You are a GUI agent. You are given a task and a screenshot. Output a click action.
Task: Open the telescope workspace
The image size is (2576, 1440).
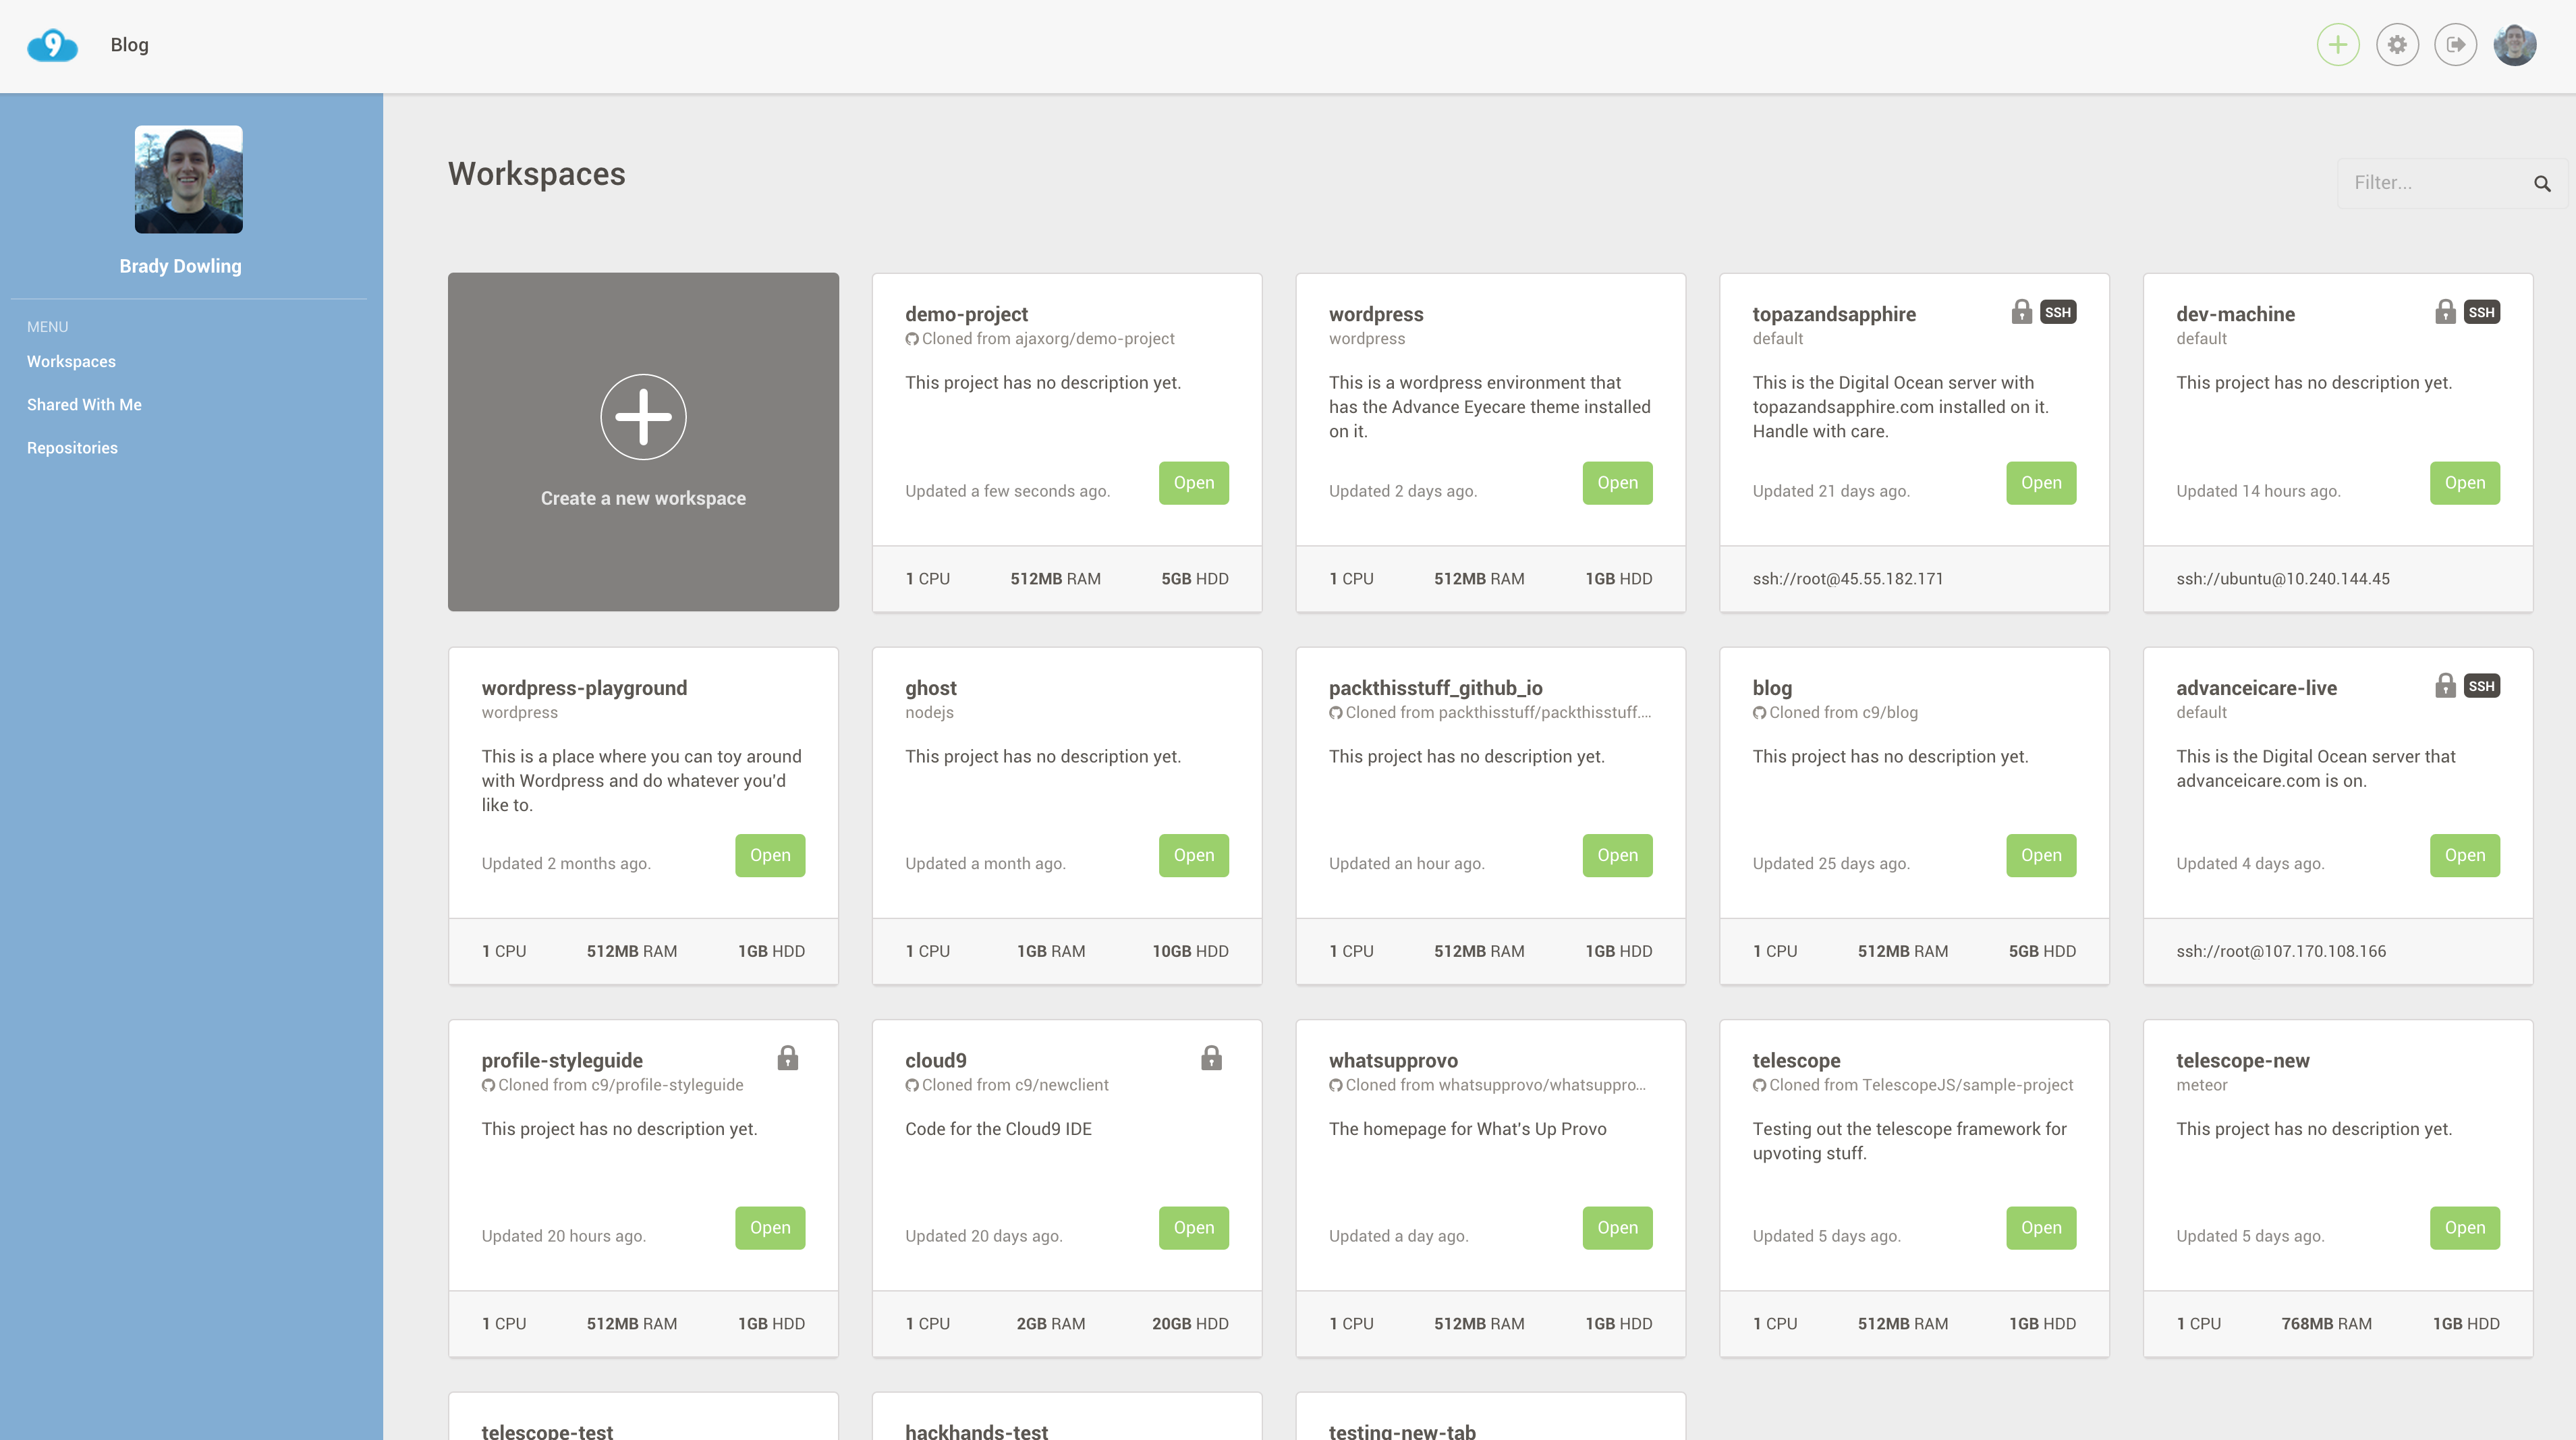pyautogui.click(x=2041, y=1228)
